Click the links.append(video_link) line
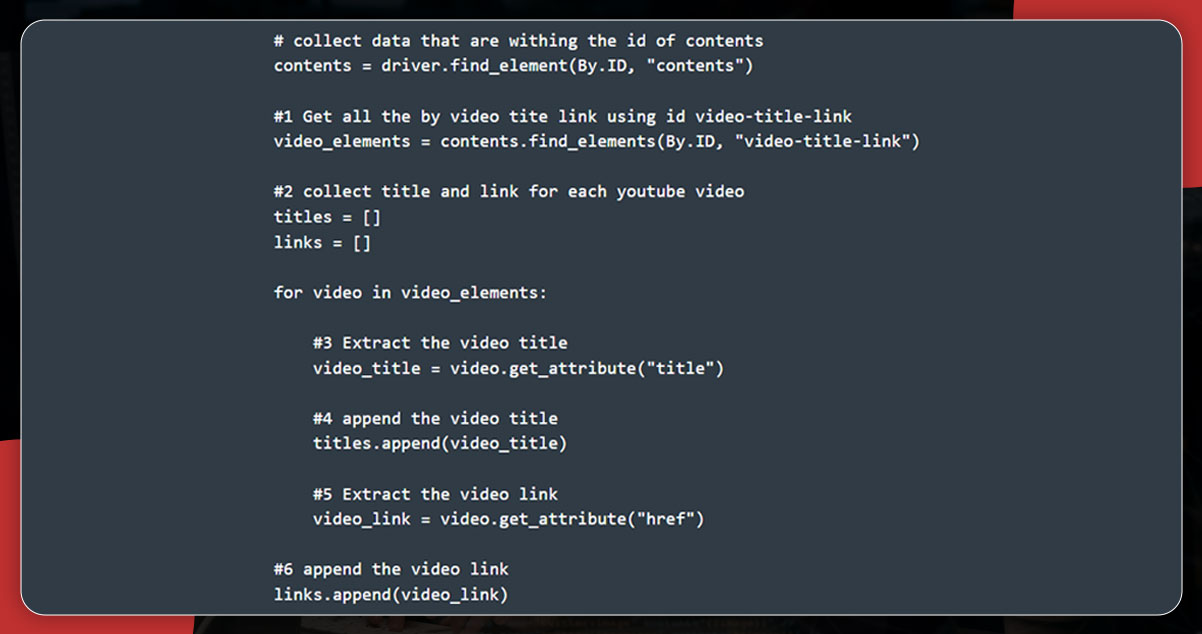This screenshot has height=634, width=1202. coord(391,594)
